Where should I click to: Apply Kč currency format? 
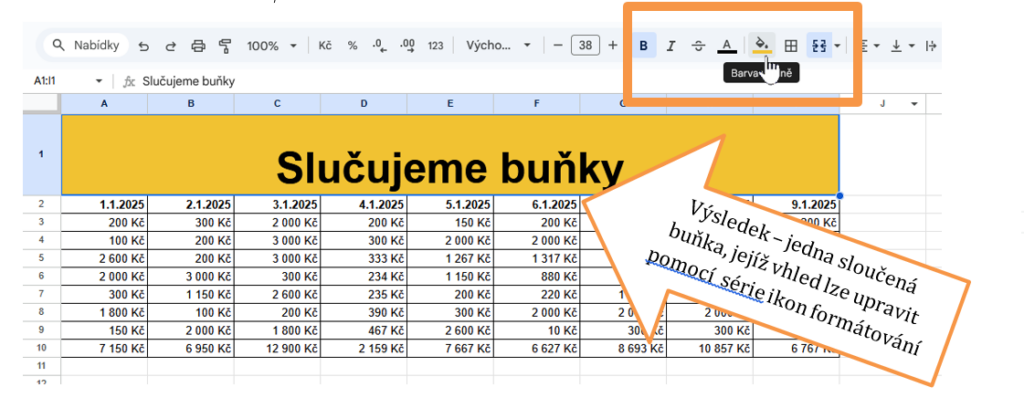pos(325,46)
